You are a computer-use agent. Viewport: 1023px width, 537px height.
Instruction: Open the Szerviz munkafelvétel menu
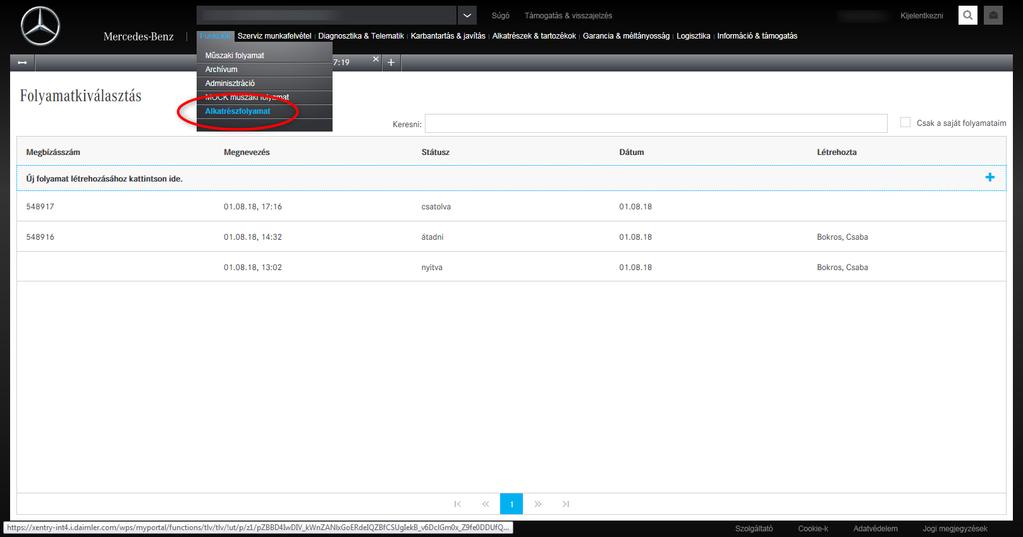coord(274,36)
